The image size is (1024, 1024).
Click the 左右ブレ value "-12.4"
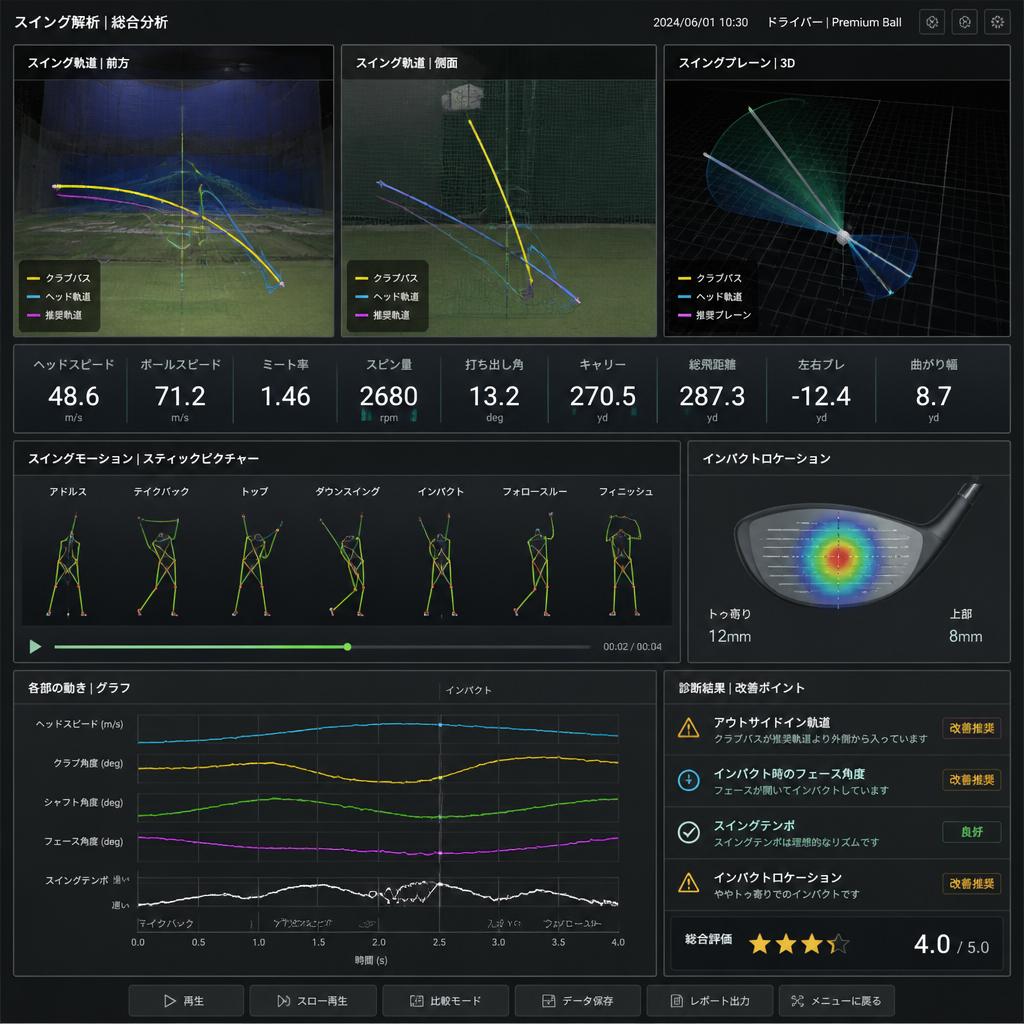(x=821, y=396)
